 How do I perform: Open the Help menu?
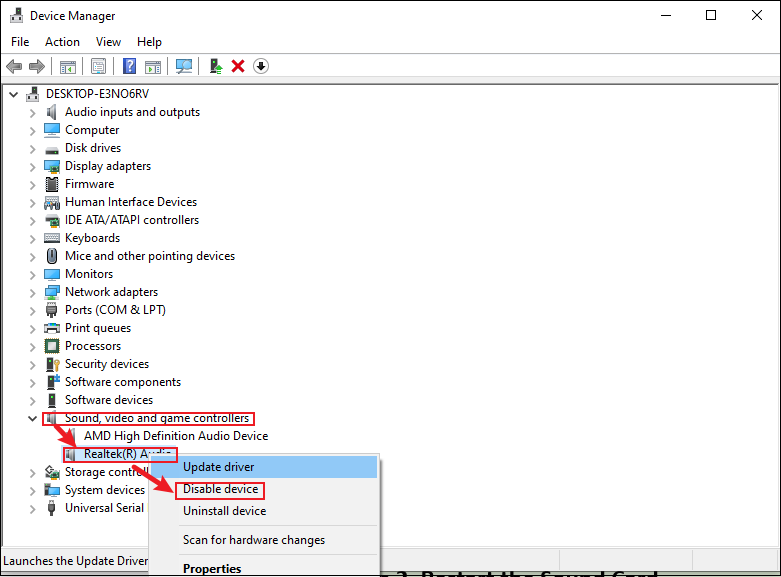coord(149,42)
